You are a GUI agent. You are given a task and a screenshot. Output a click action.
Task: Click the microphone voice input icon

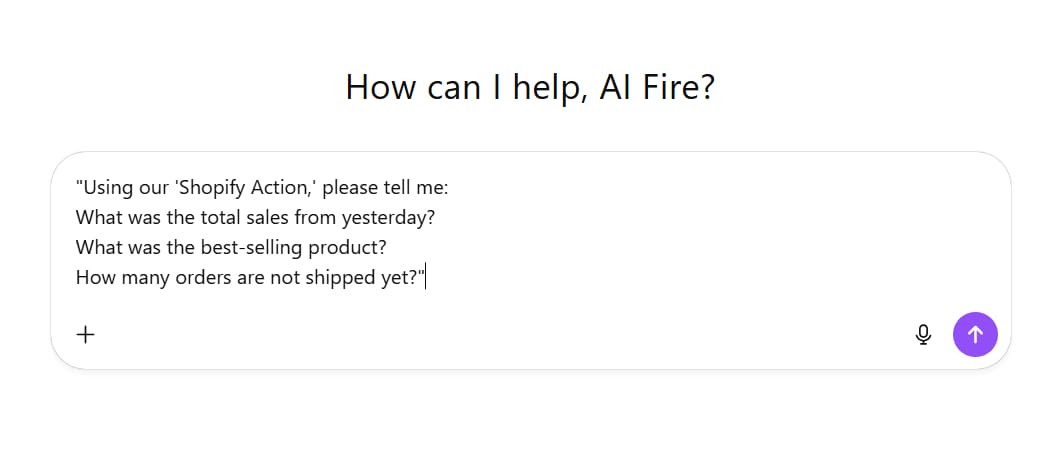click(923, 335)
